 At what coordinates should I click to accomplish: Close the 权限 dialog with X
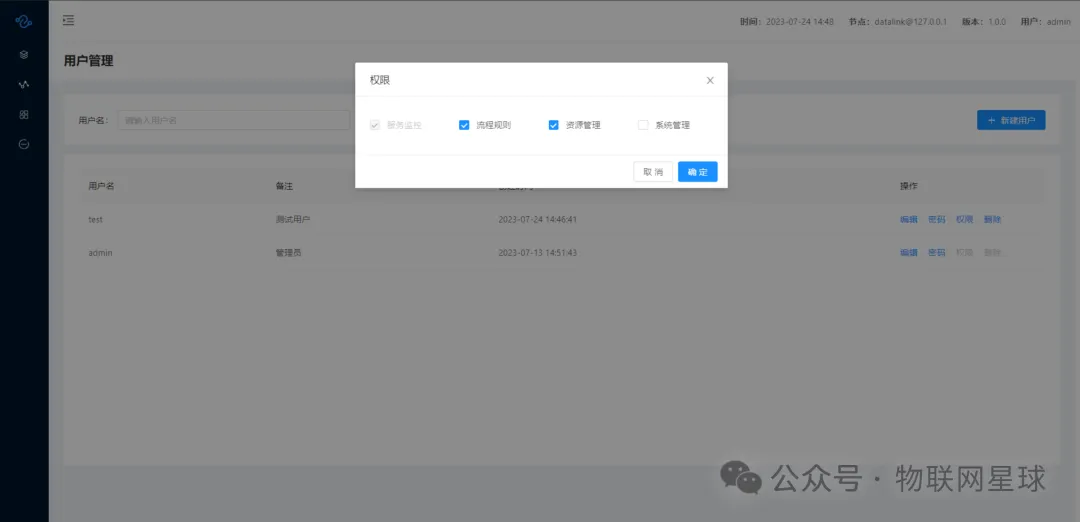710,80
